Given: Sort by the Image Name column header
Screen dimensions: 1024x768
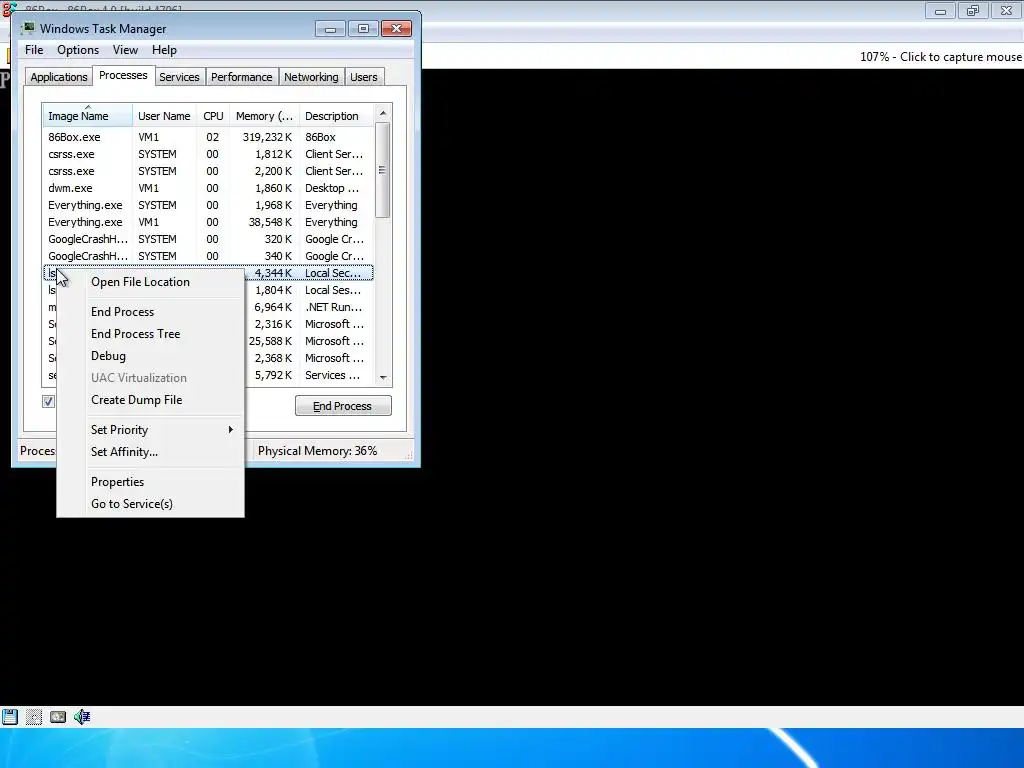Looking at the screenshot, I should click(x=87, y=116).
